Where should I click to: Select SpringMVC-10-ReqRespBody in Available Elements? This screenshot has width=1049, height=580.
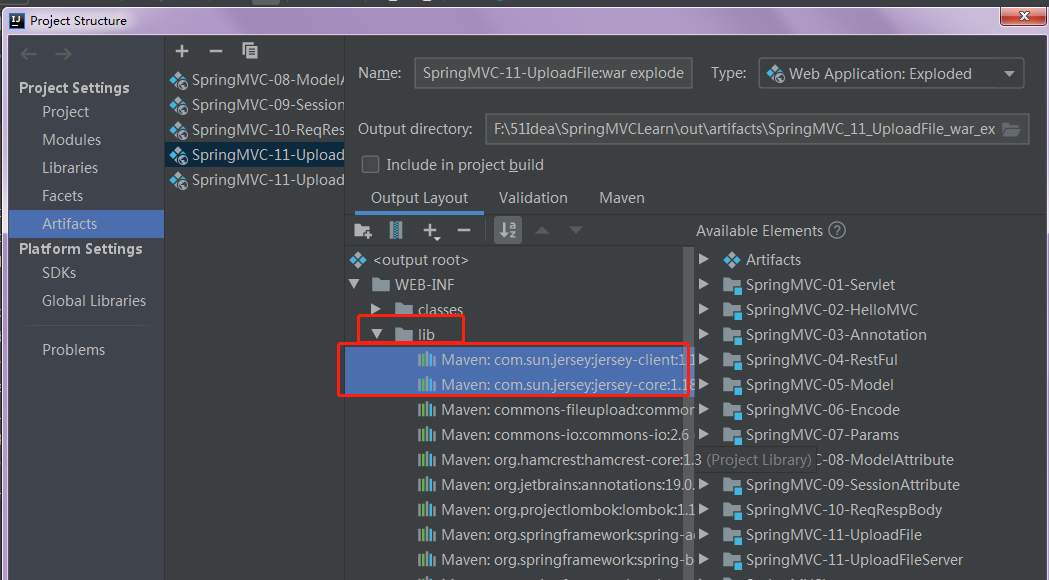(x=844, y=510)
